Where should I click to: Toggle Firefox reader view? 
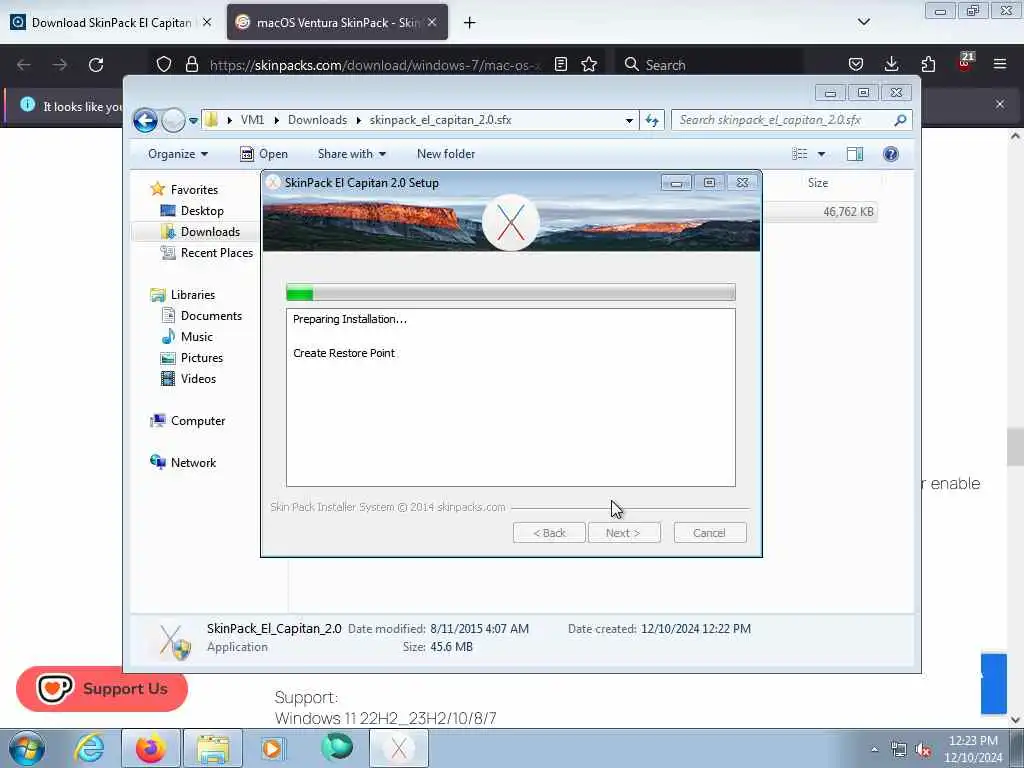point(560,65)
